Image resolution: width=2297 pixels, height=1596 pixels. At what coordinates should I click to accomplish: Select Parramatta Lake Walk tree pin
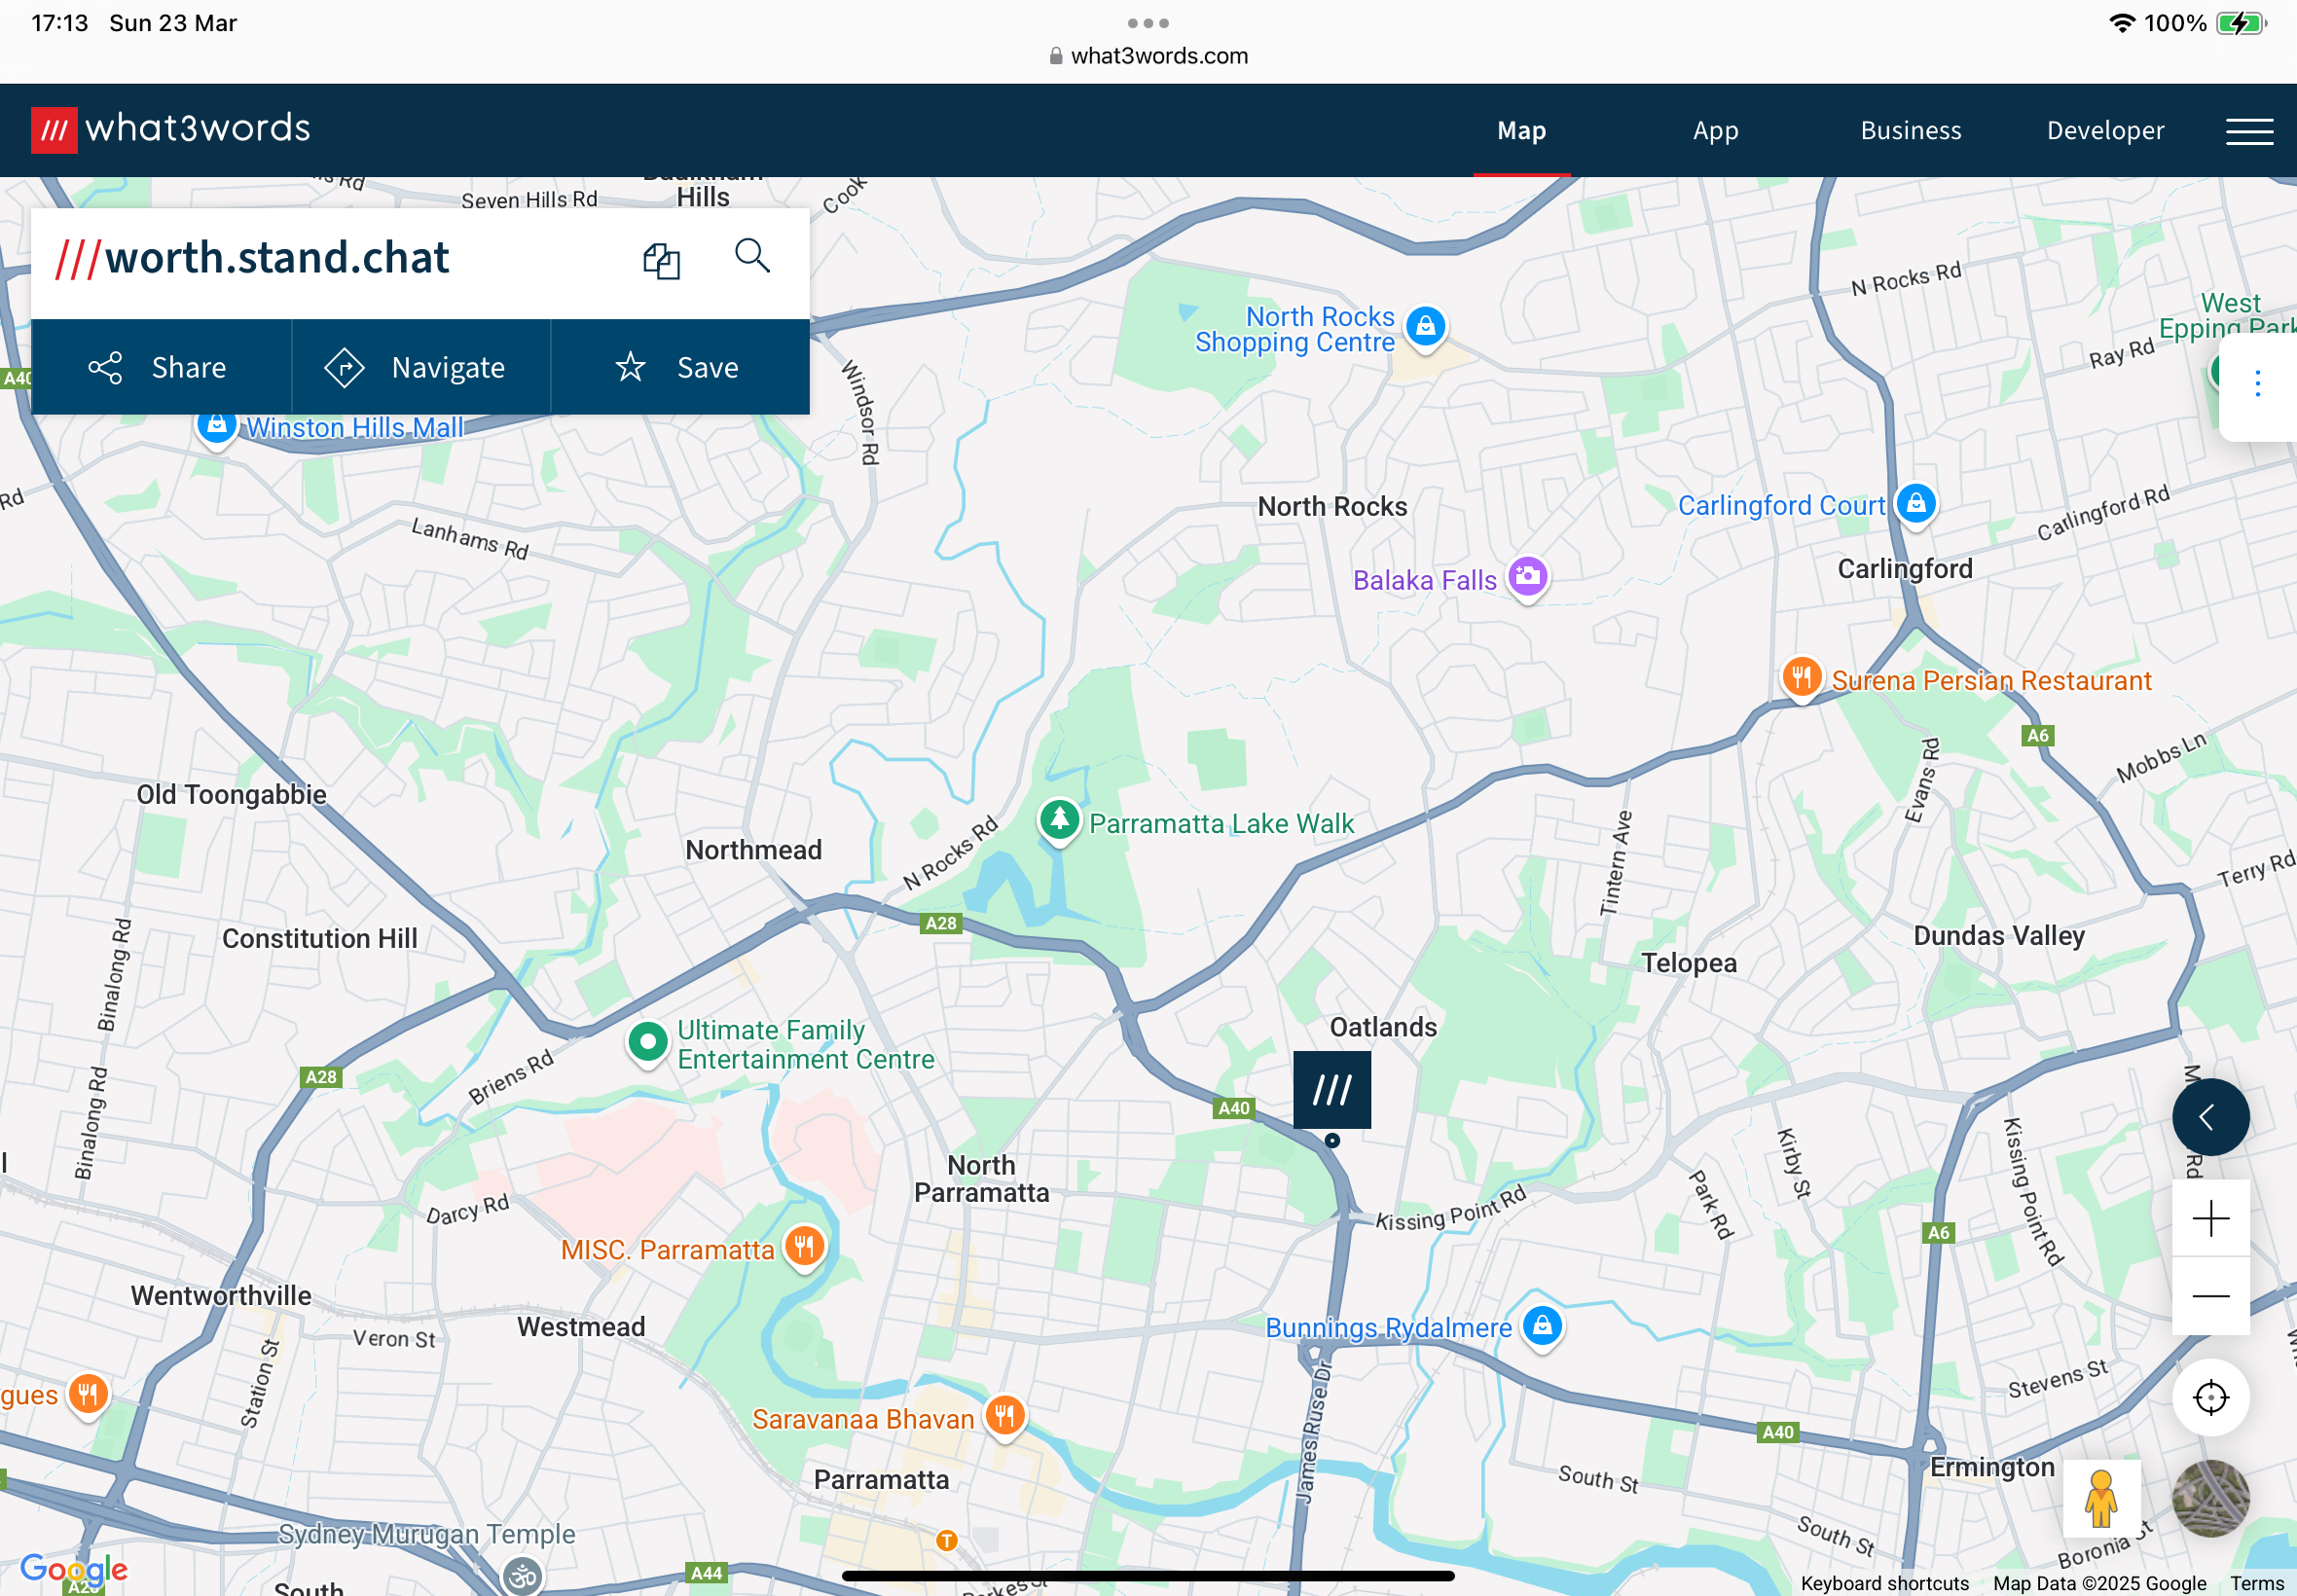click(1059, 821)
